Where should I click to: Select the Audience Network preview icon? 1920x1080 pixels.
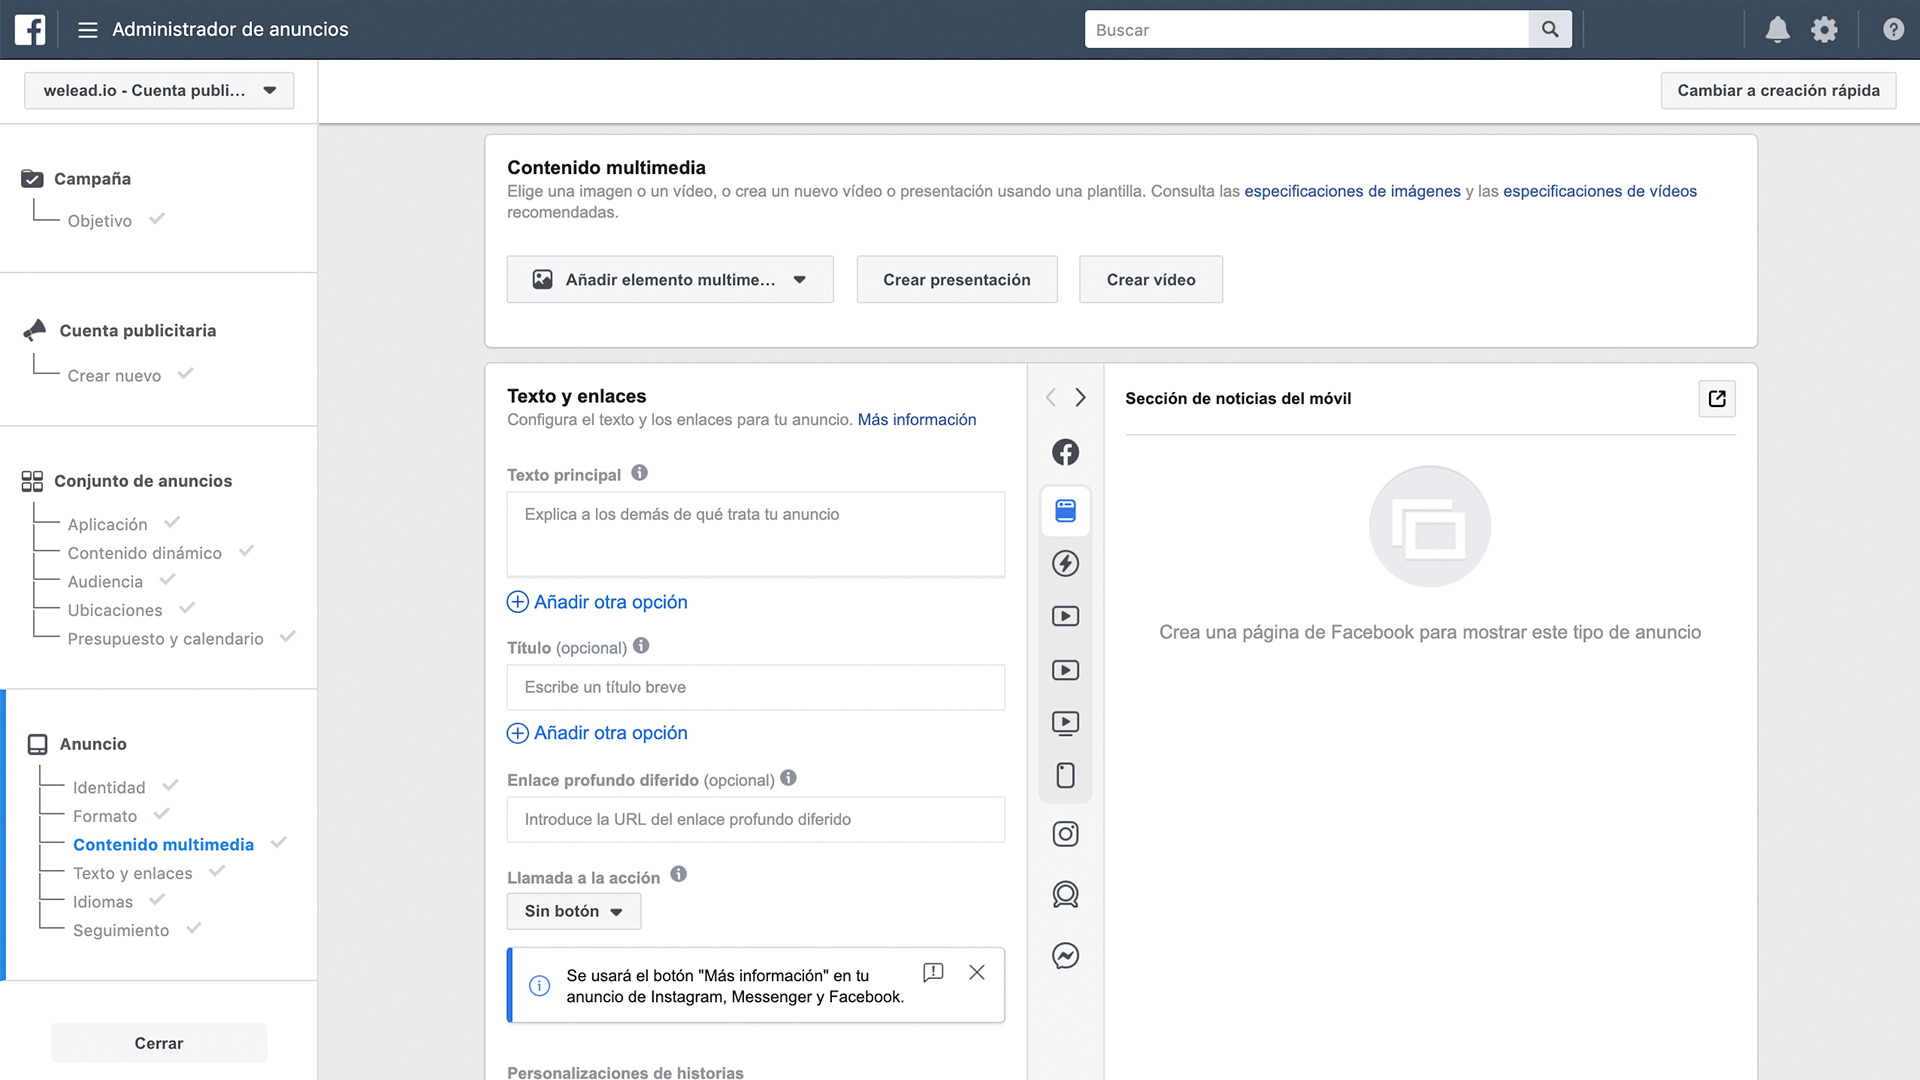[x=1066, y=894]
